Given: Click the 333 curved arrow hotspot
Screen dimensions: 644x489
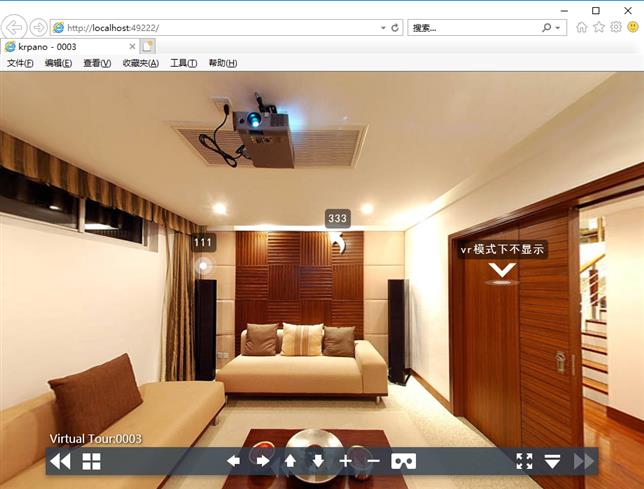Looking at the screenshot, I should click(339, 243).
